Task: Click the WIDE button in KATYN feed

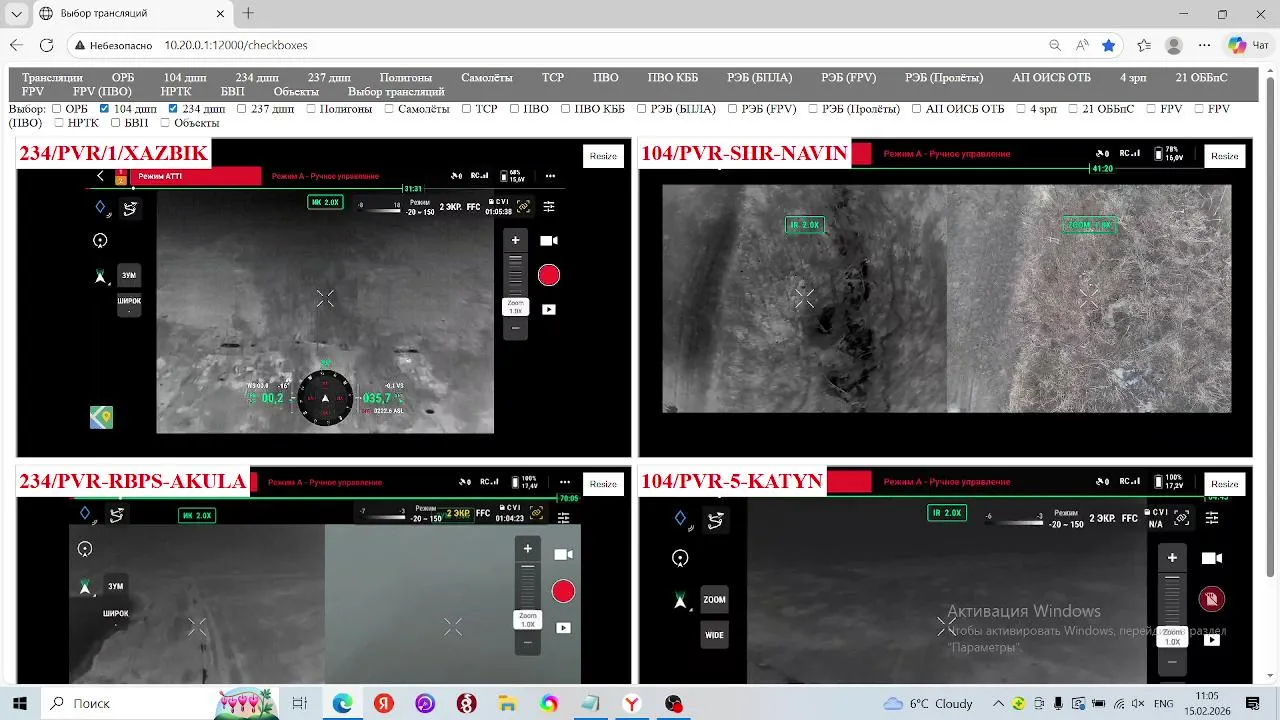Action: (714, 635)
